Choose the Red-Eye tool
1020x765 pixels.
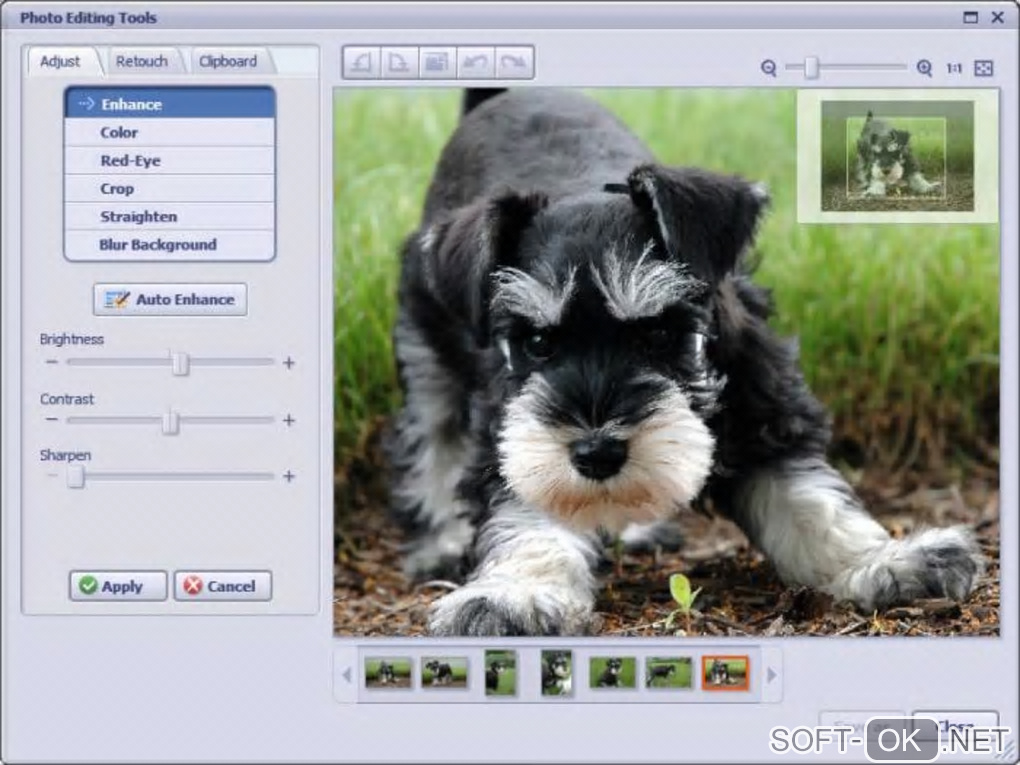click(170, 160)
